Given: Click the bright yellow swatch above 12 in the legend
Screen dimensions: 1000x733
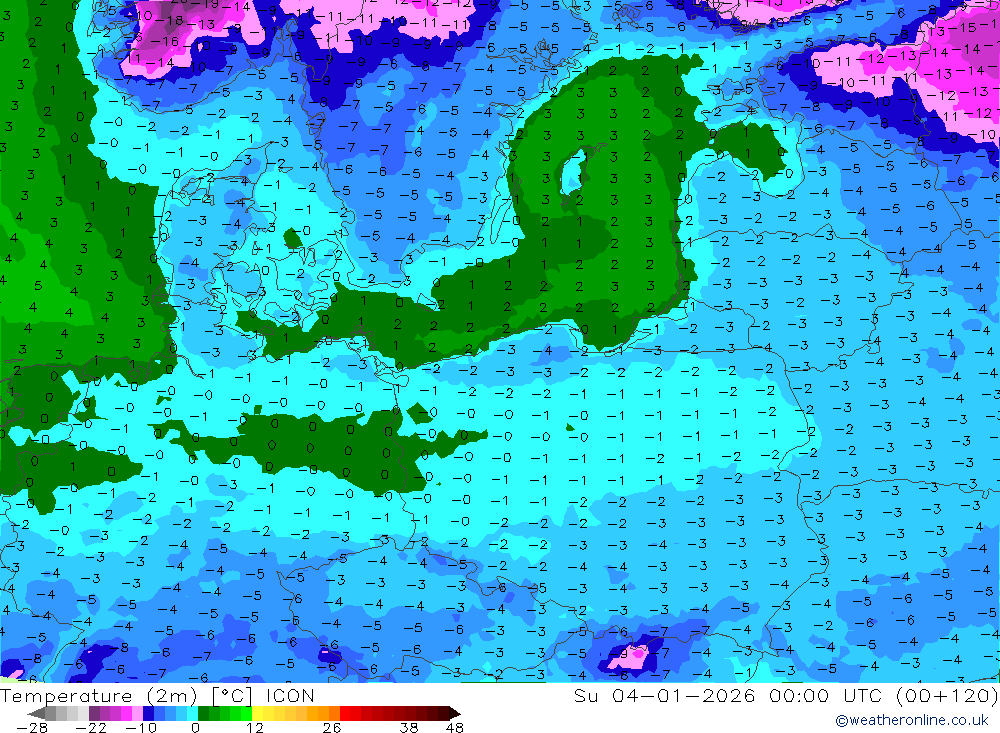Looking at the screenshot, I should [258, 713].
